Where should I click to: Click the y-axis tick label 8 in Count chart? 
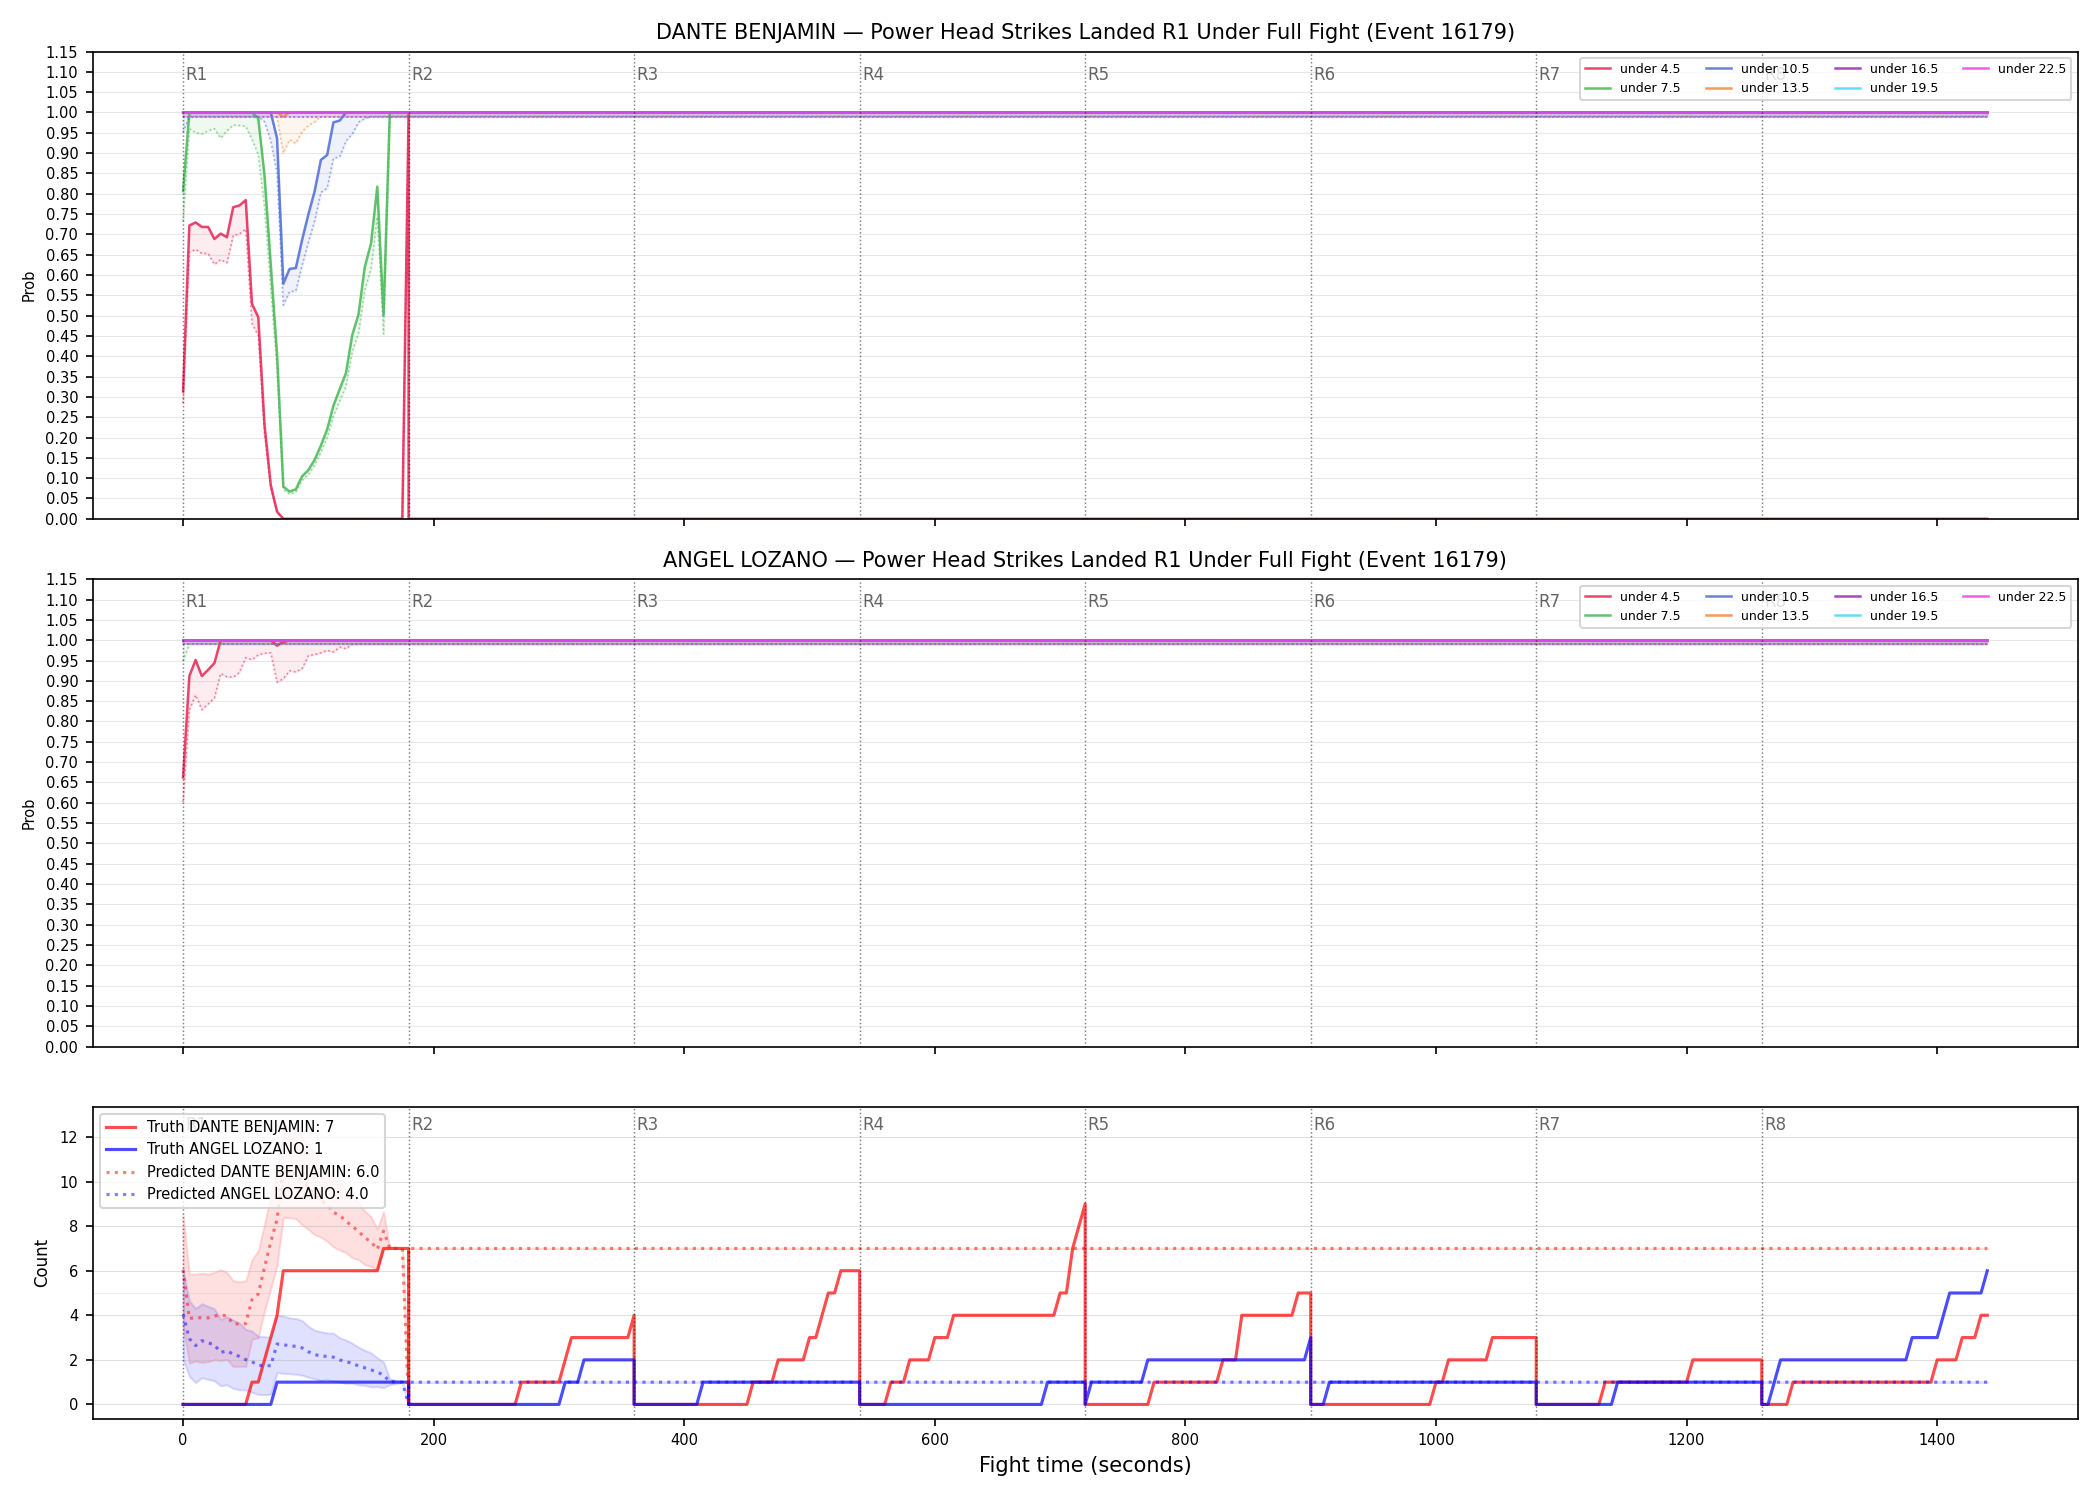pyautogui.click(x=73, y=1226)
